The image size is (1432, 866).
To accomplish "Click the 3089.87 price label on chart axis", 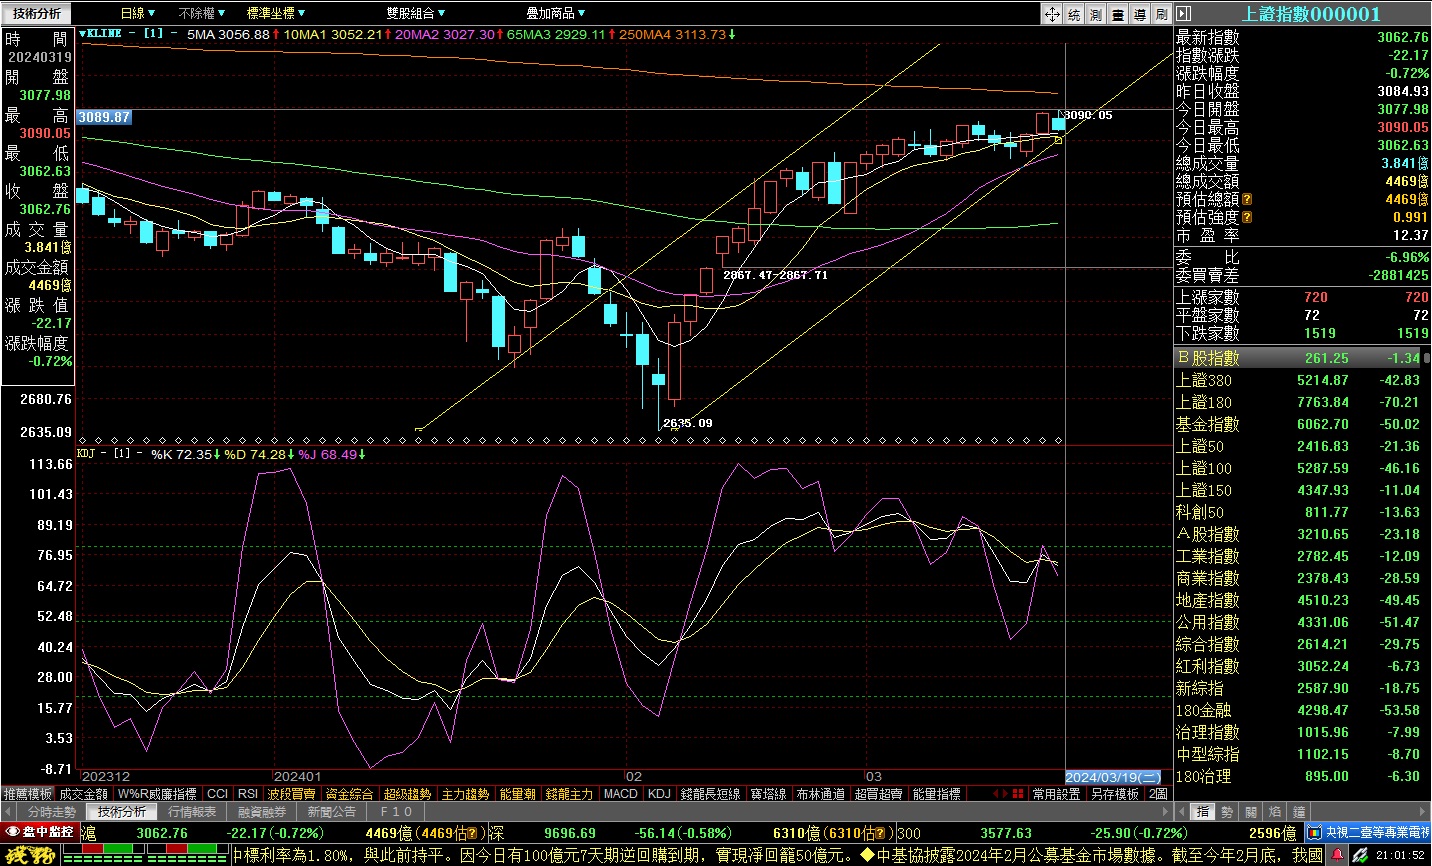I will (104, 117).
